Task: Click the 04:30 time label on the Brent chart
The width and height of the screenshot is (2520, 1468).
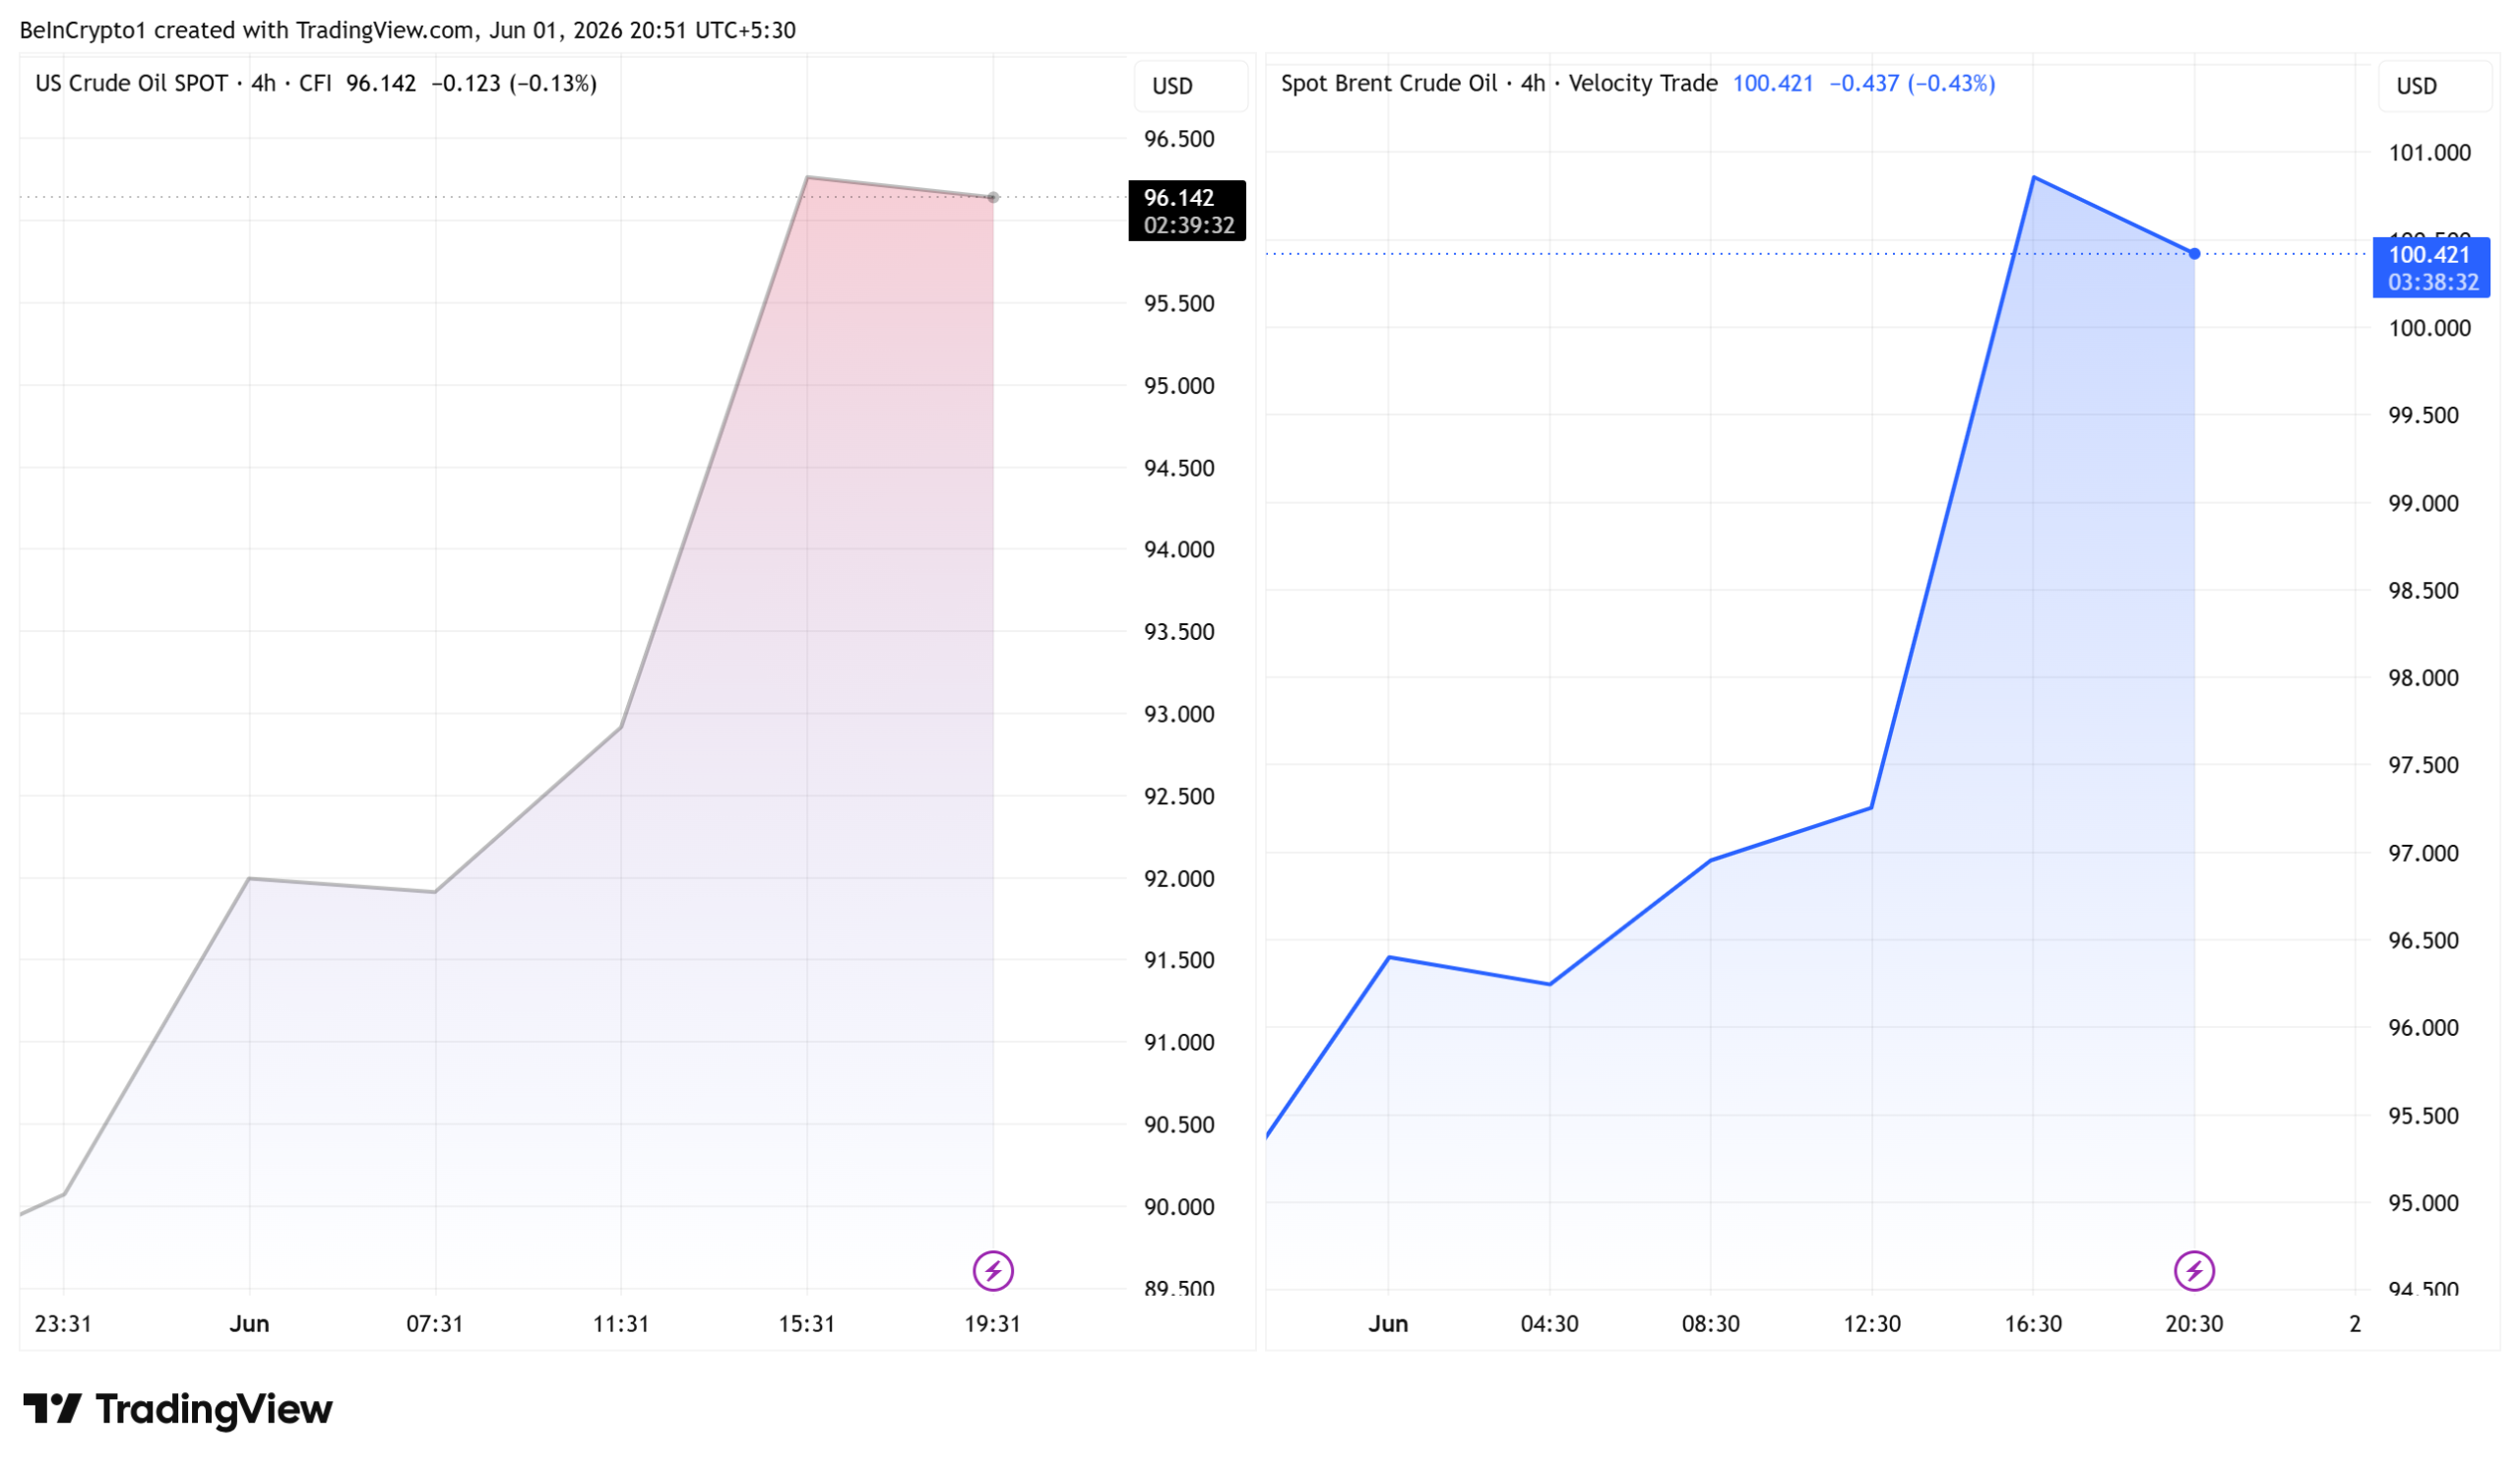Action: click(1549, 1324)
